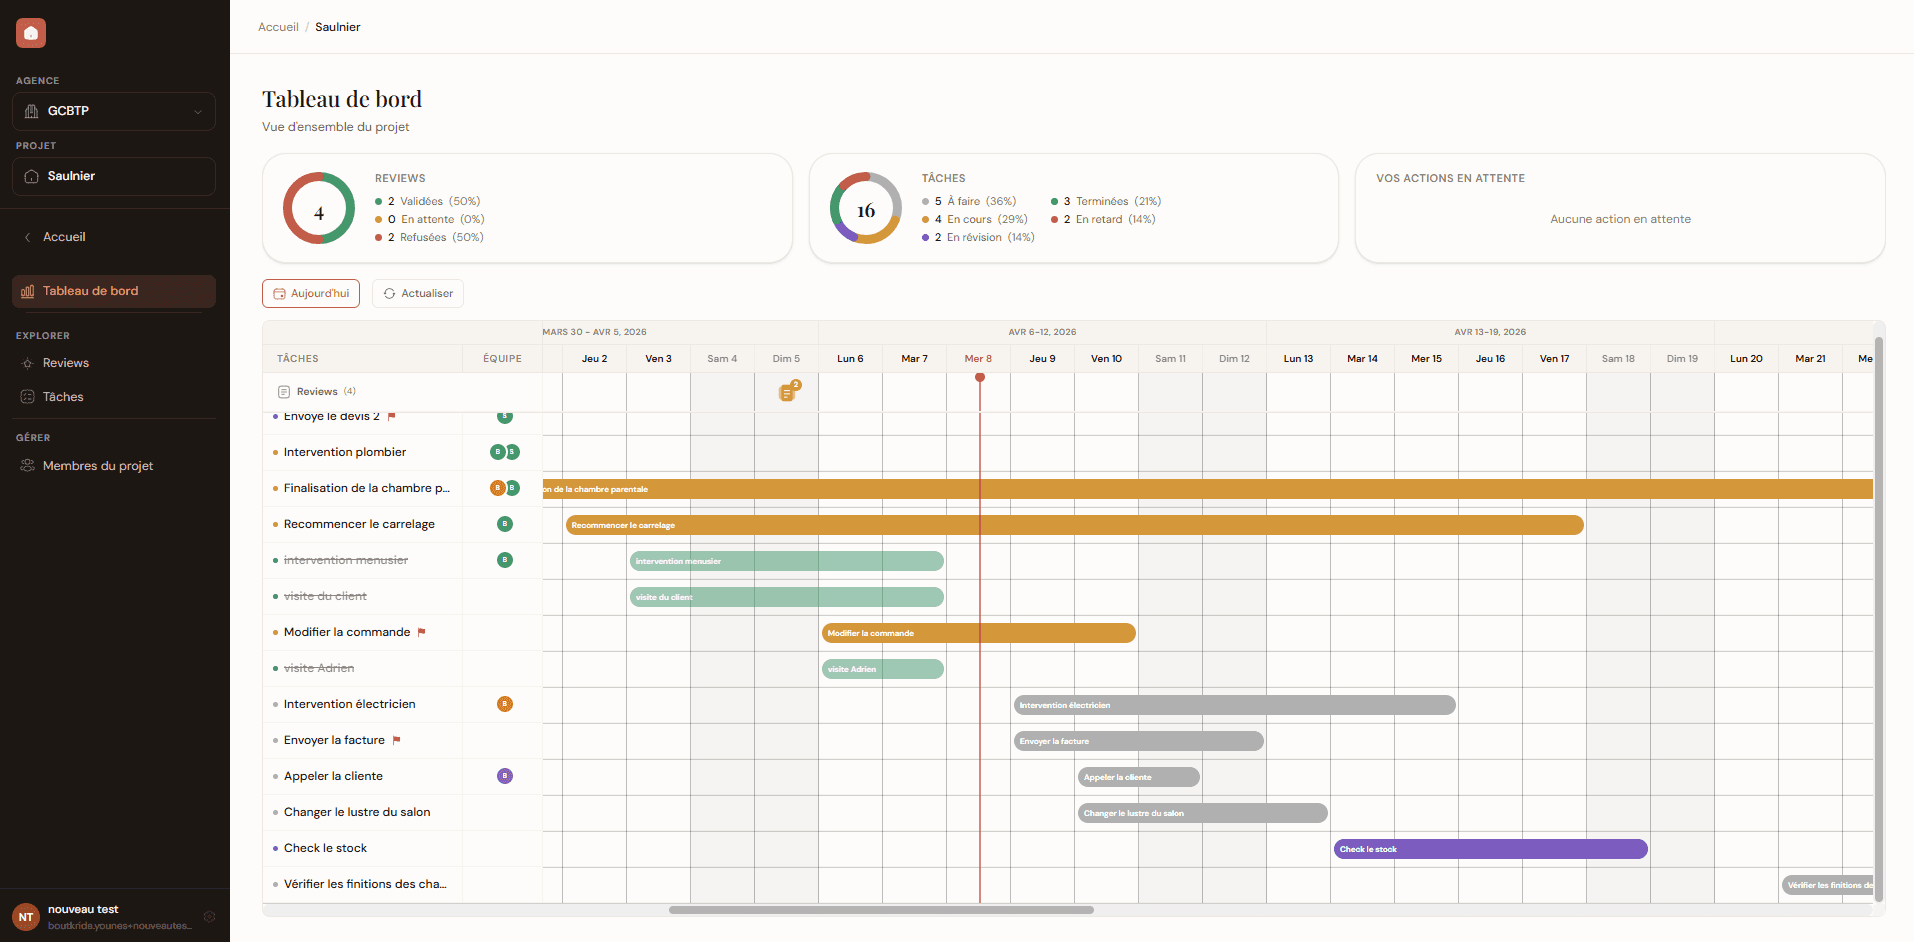This screenshot has width=1914, height=942.
Task: Click the orange avatar for Intervention électricien
Action: point(505,704)
